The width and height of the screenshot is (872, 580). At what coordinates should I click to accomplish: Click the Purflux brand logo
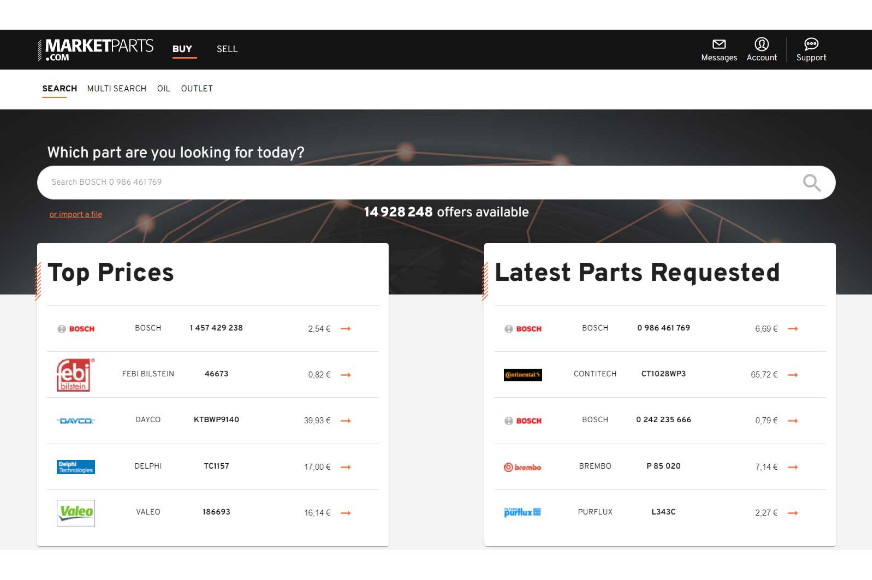[x=522, y=512]
